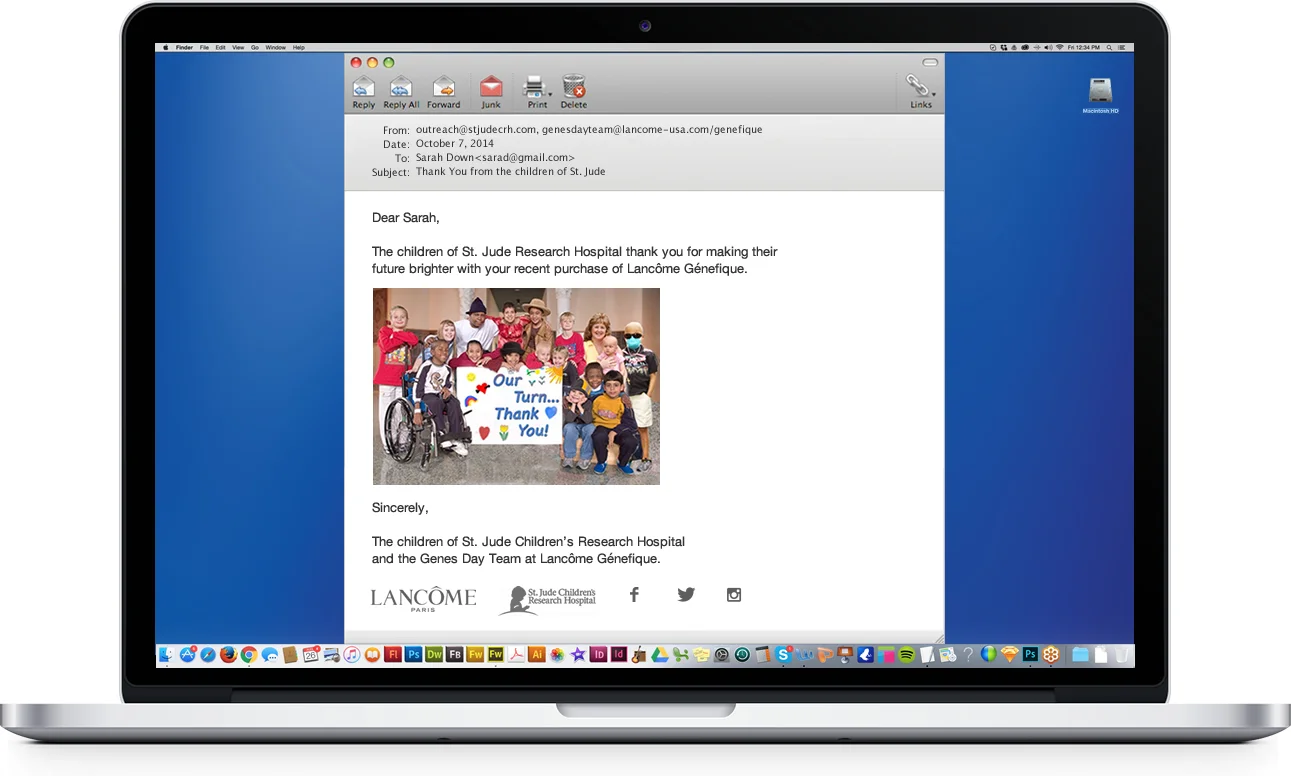Open the Print options dropdown arrow

(x=550, y=94)
